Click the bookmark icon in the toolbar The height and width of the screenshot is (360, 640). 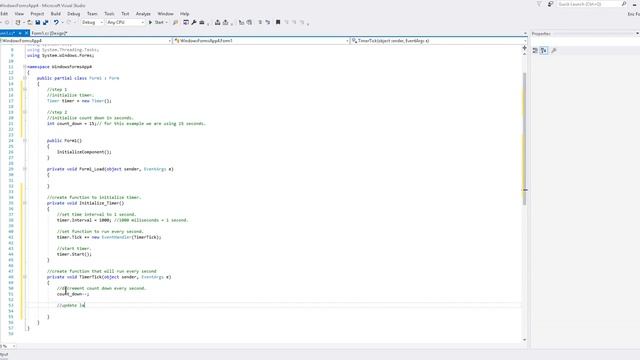click(x=278, y=22)
